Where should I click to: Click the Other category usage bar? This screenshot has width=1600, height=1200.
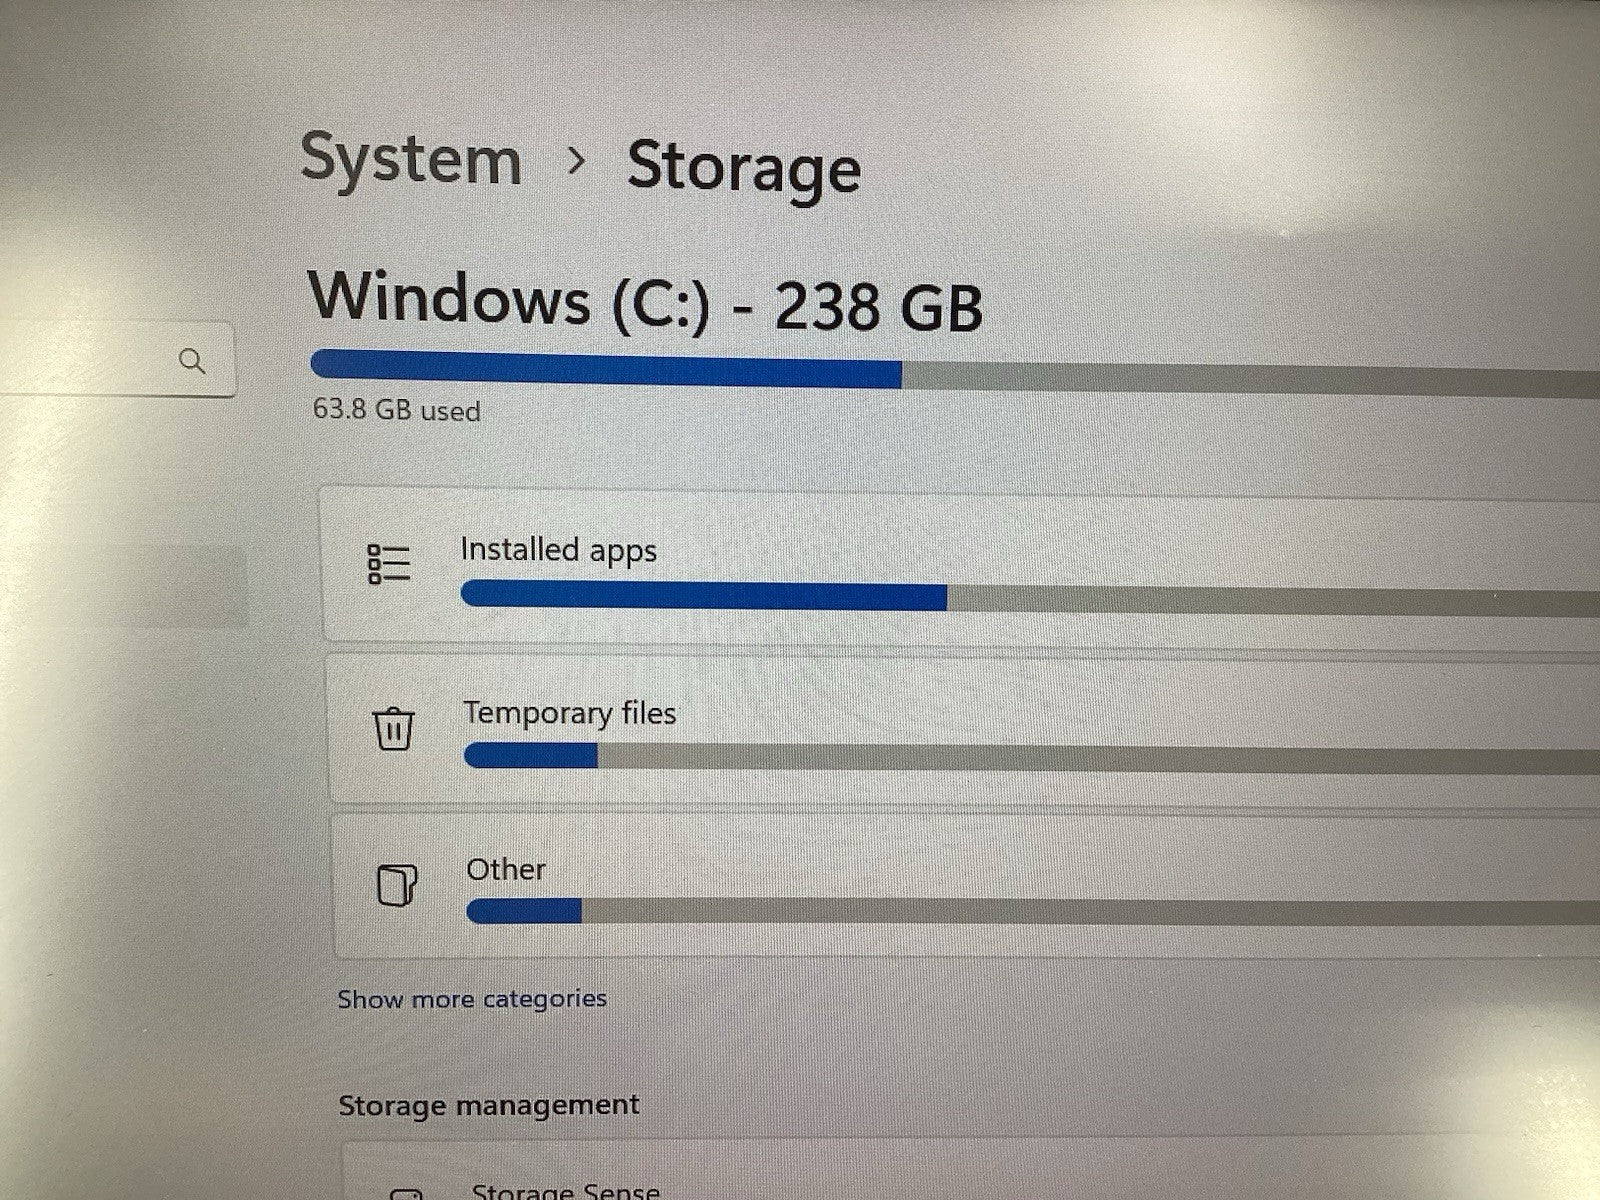coord(1033,911)
